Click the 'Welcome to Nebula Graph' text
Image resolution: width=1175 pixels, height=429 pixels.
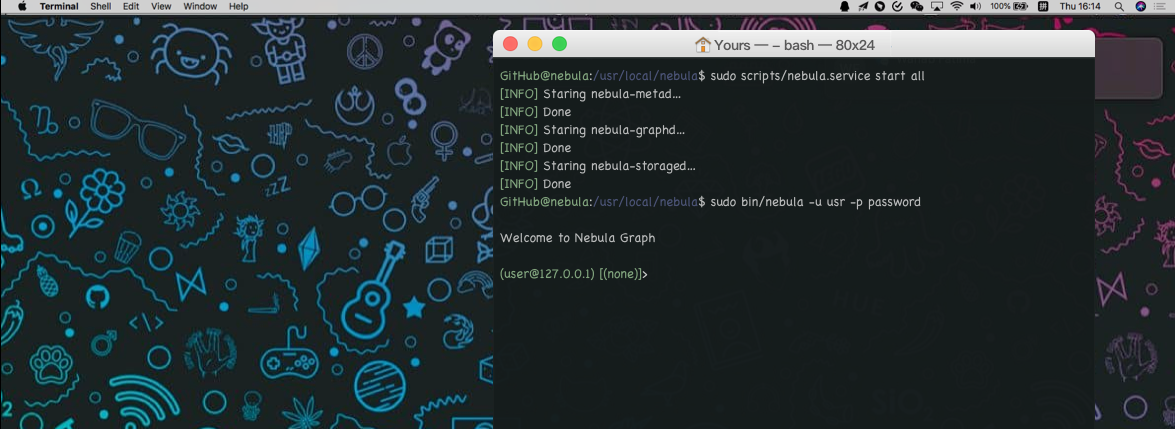pyautogui.click(x=577, y=238)
